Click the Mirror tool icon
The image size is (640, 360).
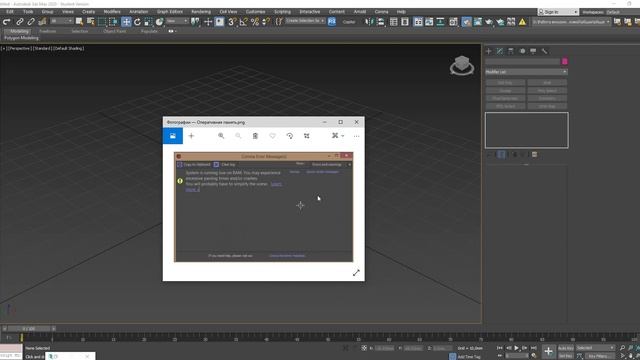[369, 22]
